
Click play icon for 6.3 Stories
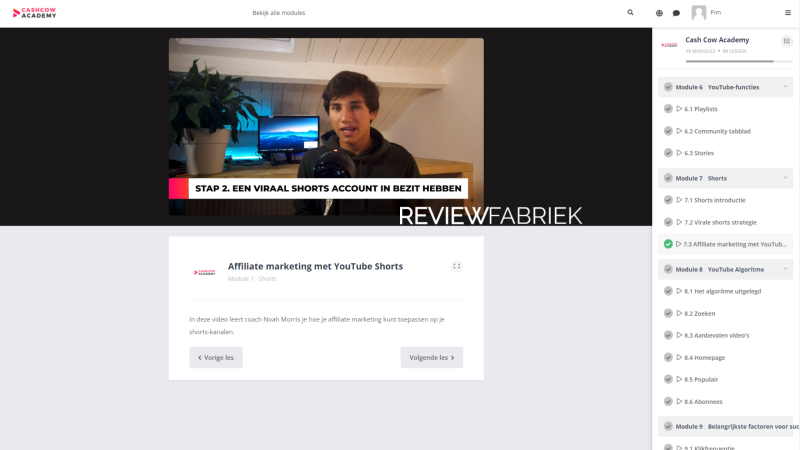pos(679,153)
